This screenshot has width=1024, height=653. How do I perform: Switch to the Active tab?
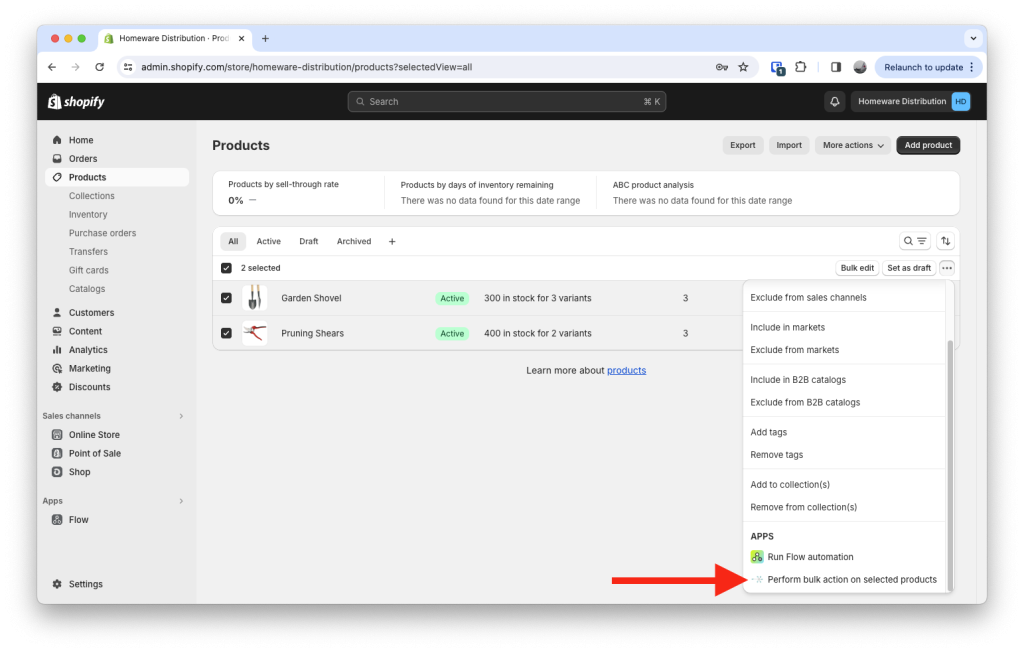268,242
